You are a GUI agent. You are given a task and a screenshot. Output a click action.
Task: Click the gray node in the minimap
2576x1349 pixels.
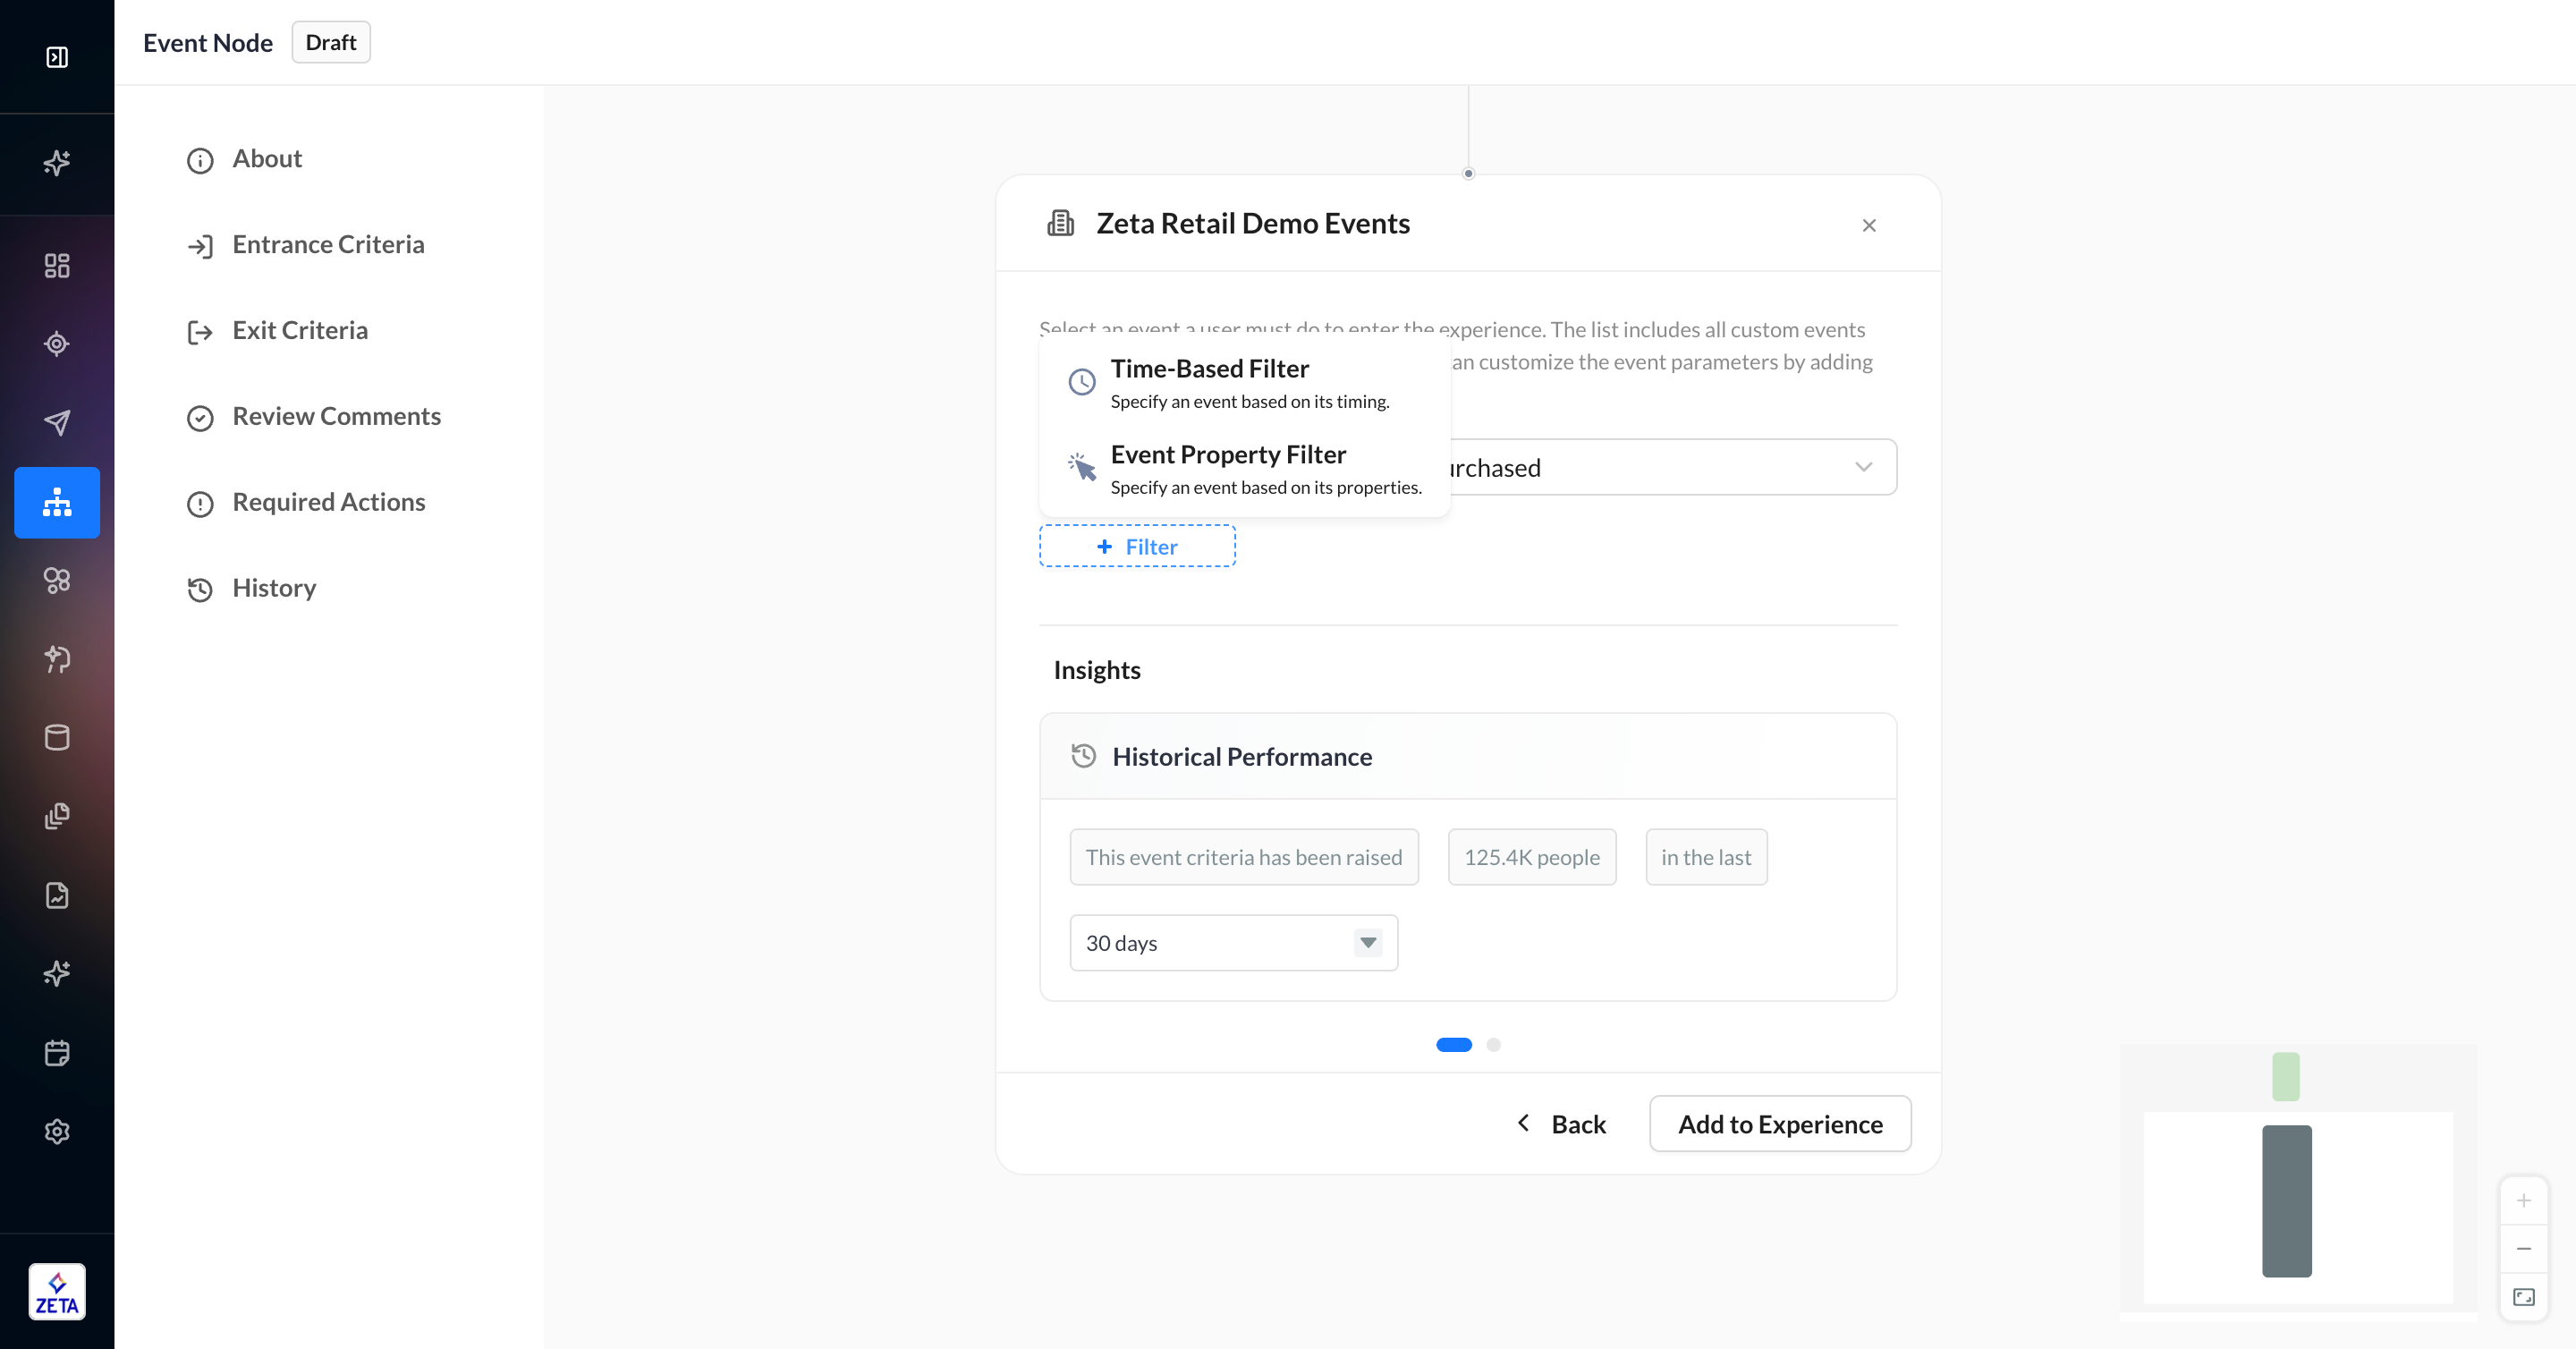(x=2287, y=1201)
